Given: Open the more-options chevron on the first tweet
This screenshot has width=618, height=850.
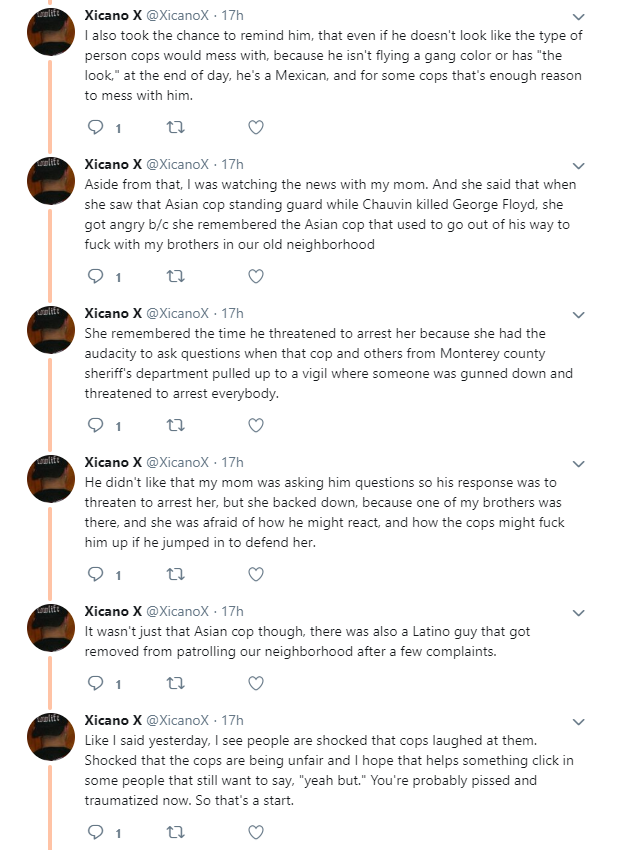Looking at the screenshot, I should 578,17.
